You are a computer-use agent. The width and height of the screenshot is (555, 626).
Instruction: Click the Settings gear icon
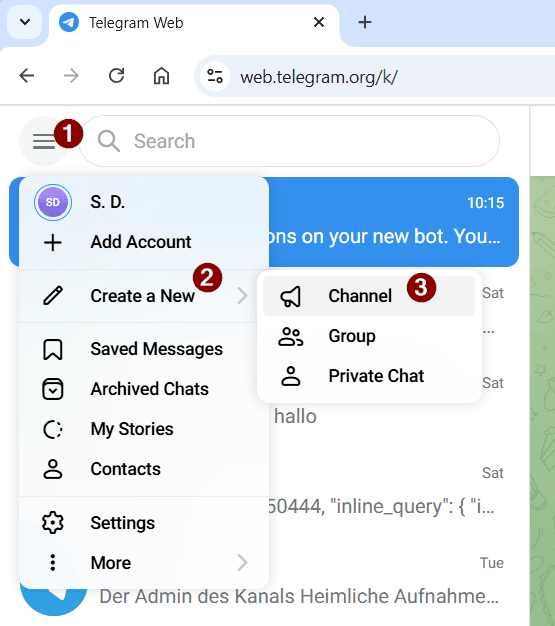(53, 523)
